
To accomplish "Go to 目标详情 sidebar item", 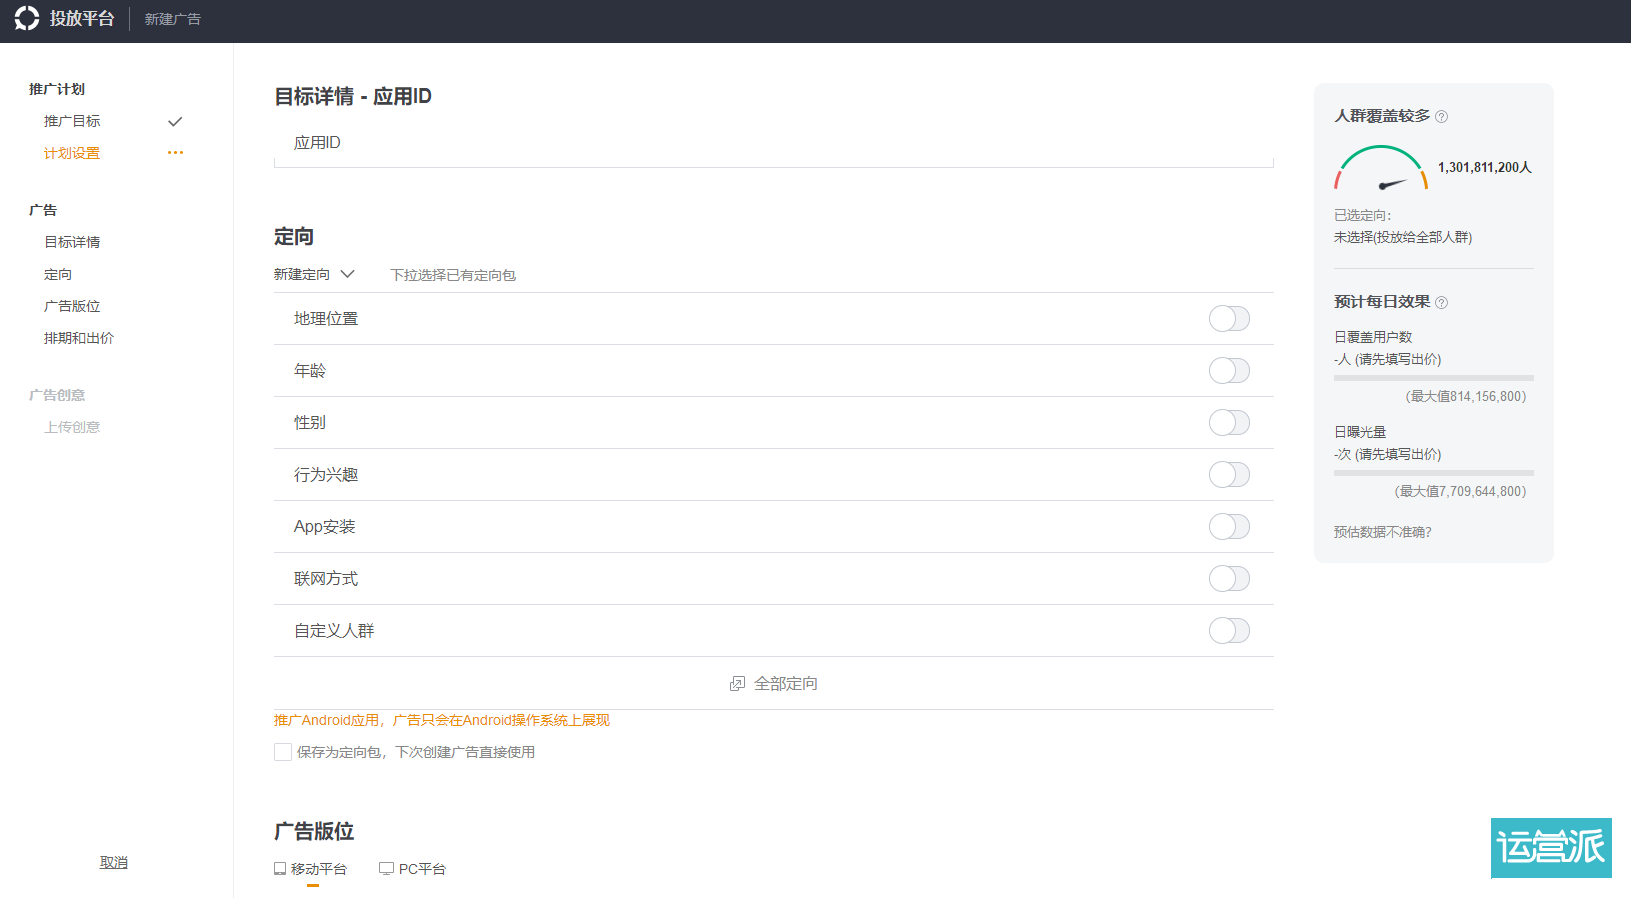I will 72,242.
